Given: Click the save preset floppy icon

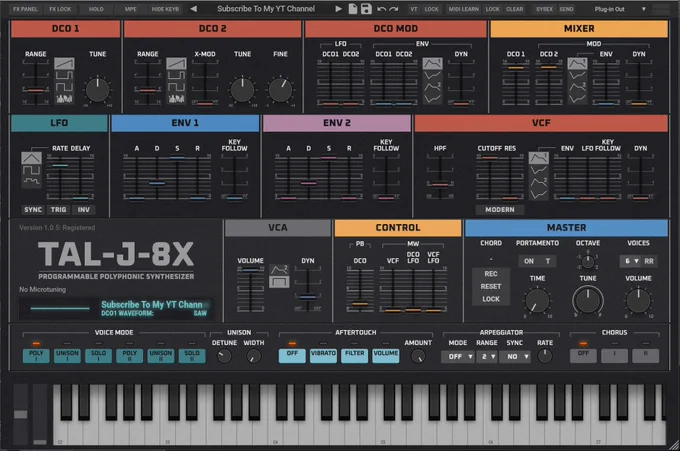Looking at the screenshot, I should (366, 9).
